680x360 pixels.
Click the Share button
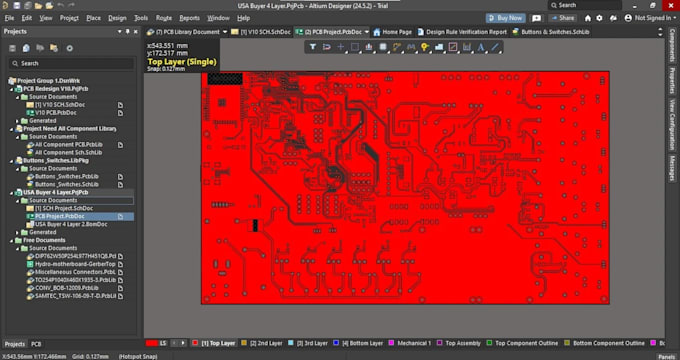click(562, 18)
